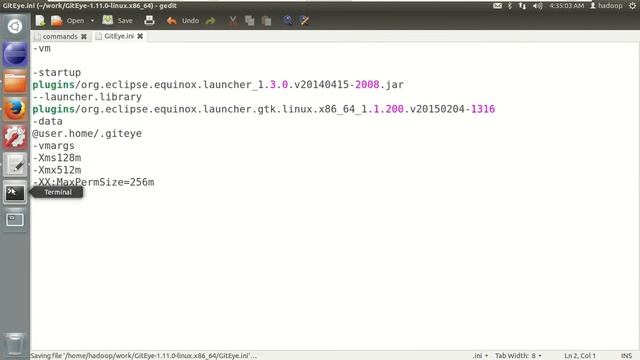Create a new document with toolbar icon
This screenshot has height=360, width=640.
(40, 20)
